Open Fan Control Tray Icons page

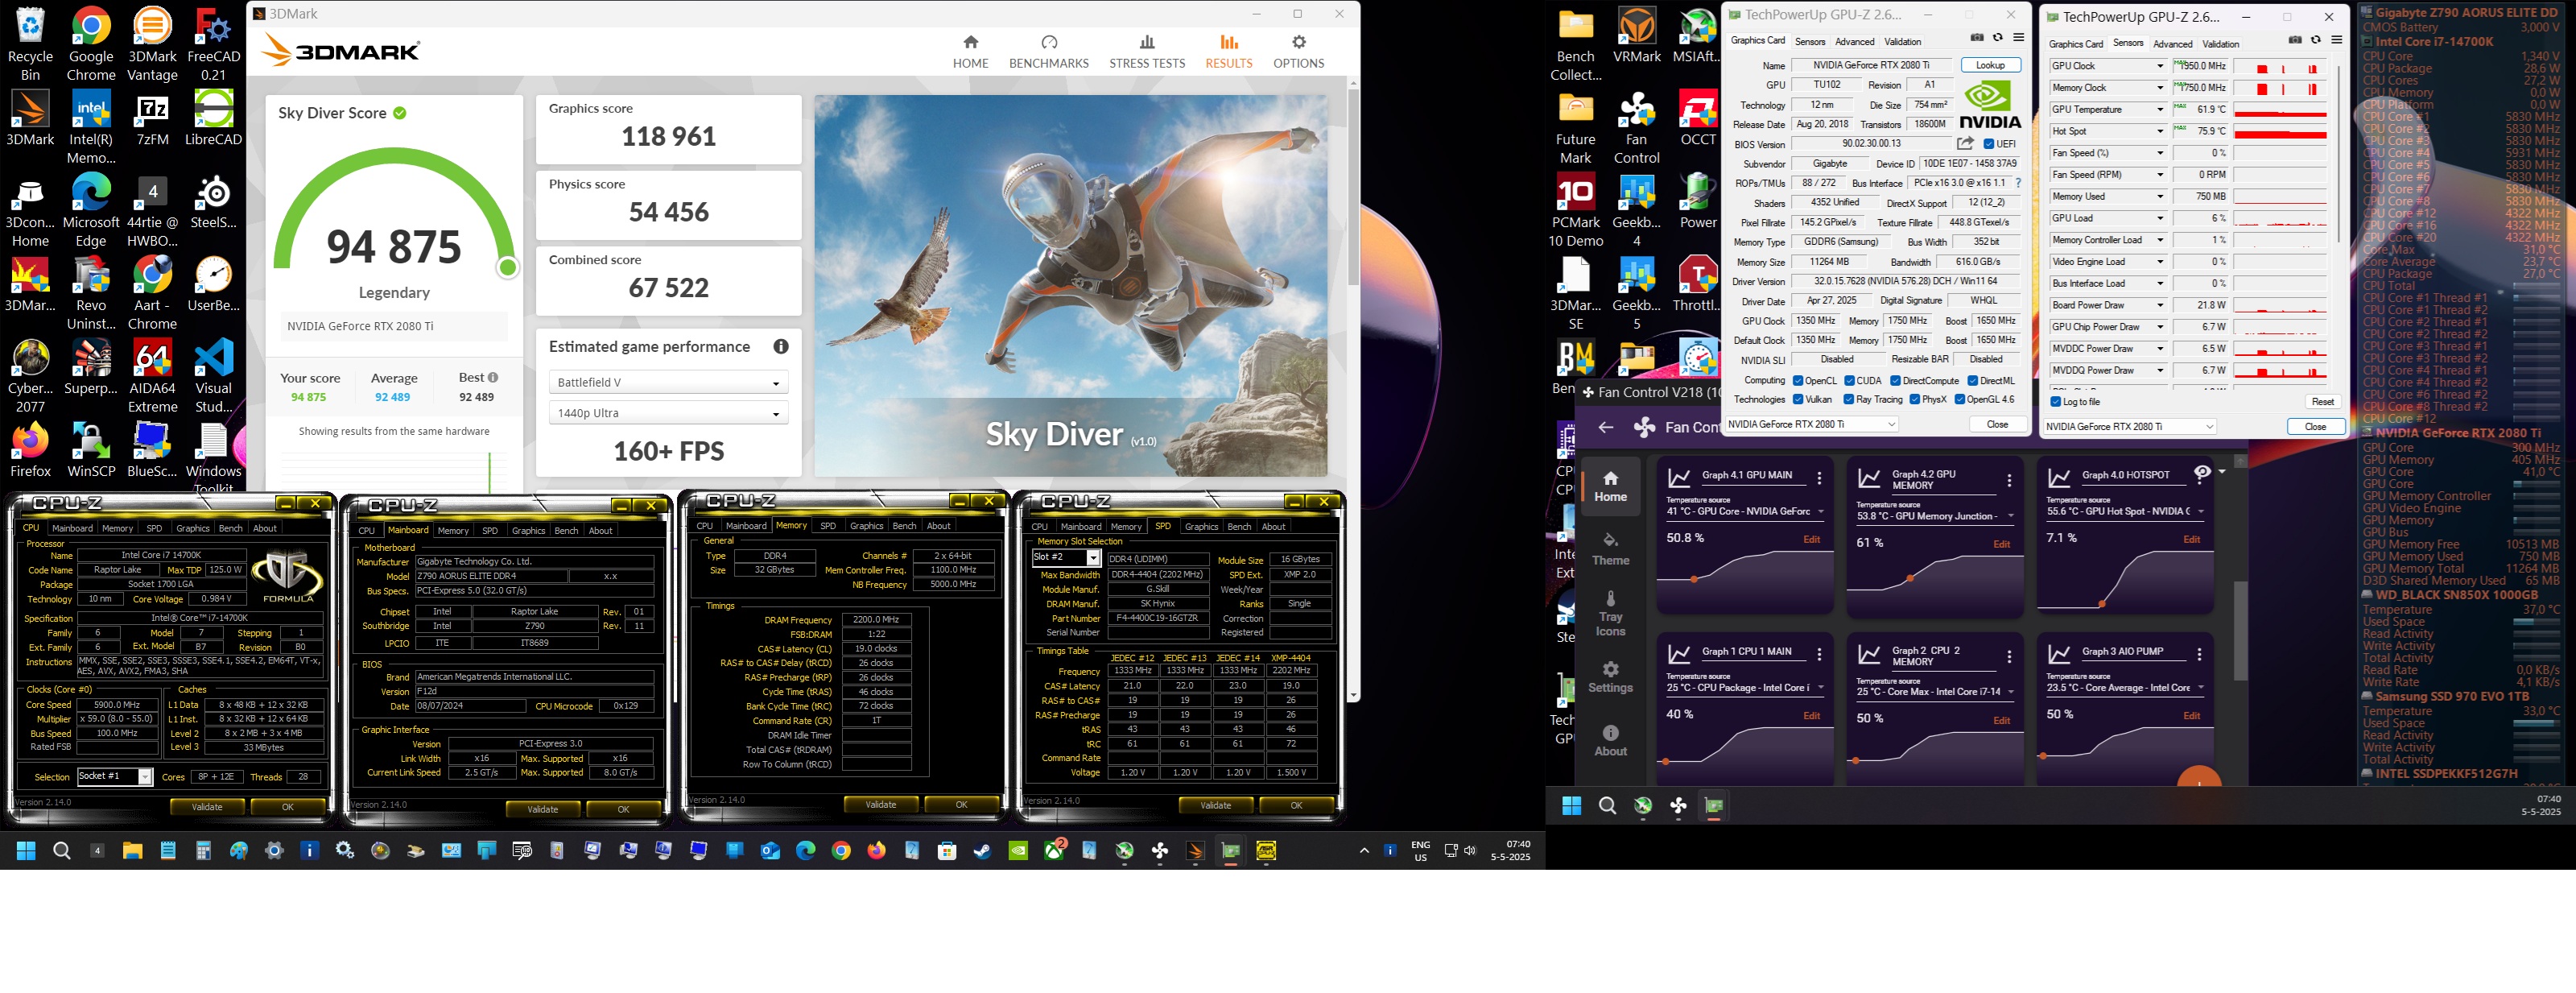pos(1610,613)
